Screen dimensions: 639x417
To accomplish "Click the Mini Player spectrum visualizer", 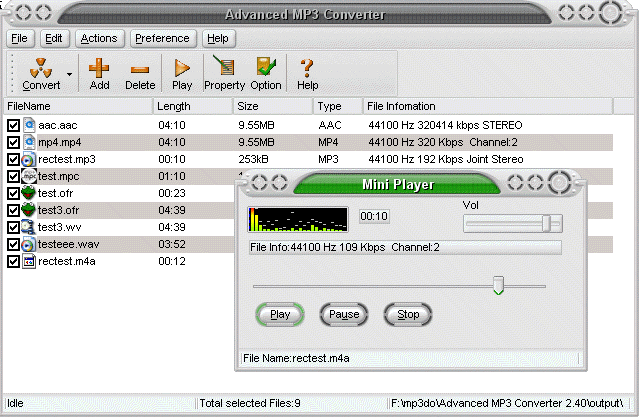I will click(298, 219).
